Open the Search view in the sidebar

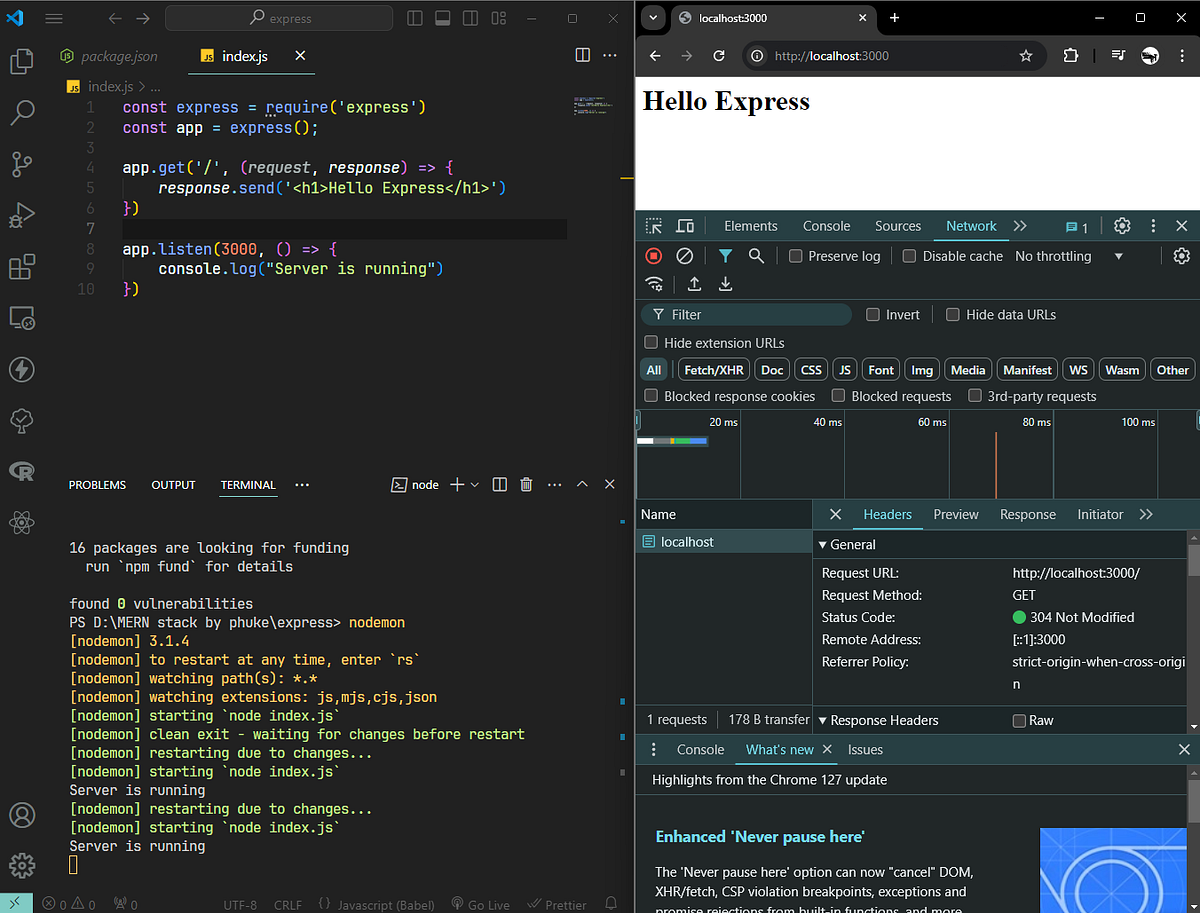tap(22, 113)
